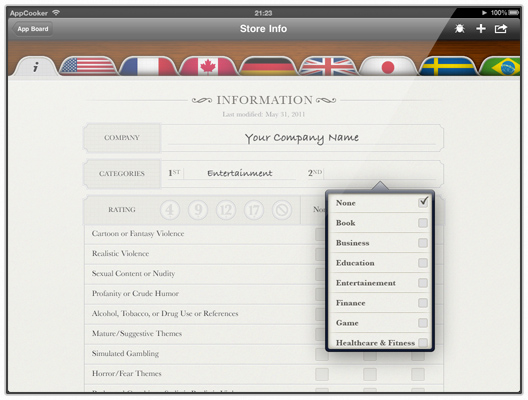Viewport: 528px width, 400px height.
Task: Tap the share export icon
Action: 501,29
